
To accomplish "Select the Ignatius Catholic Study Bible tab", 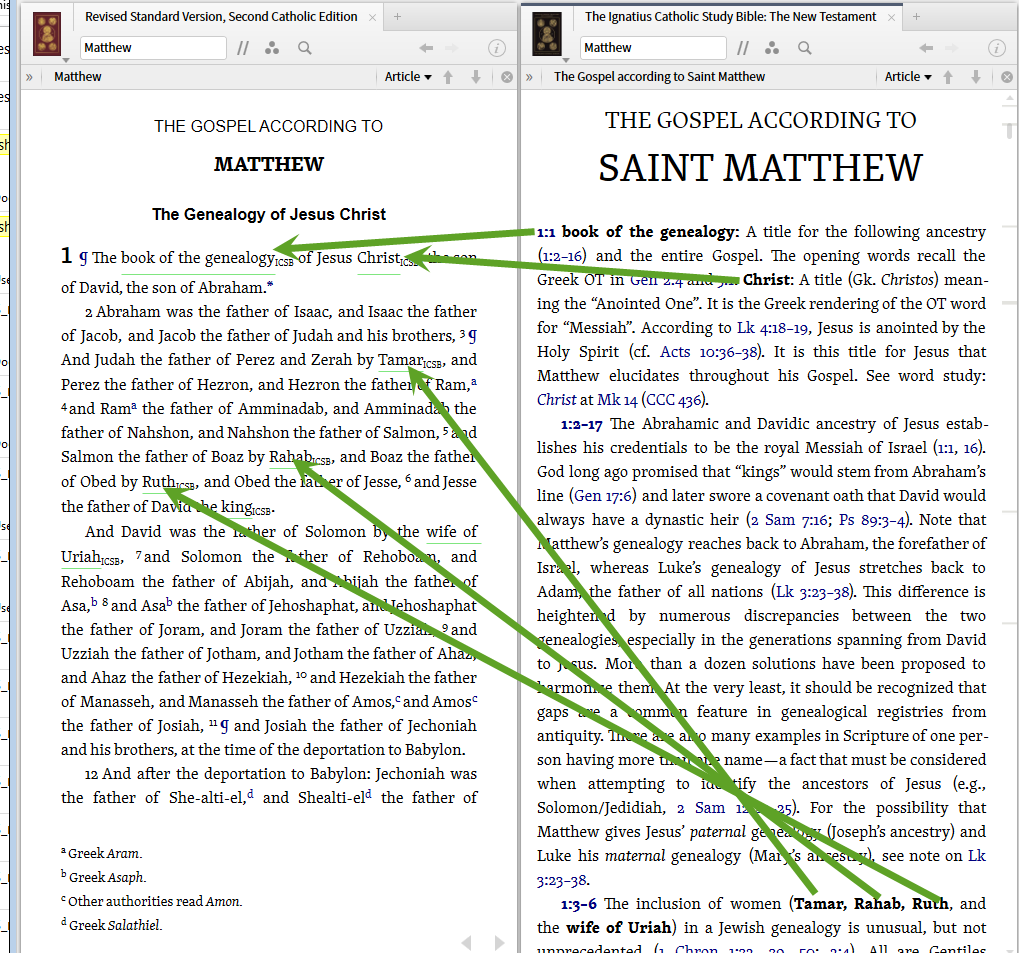I will (x=730, y=17).
